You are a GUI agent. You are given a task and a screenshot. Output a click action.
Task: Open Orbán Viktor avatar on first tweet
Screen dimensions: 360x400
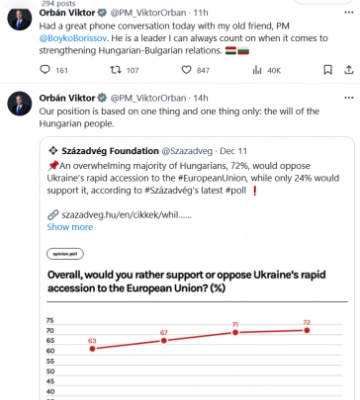coord(20,18)
